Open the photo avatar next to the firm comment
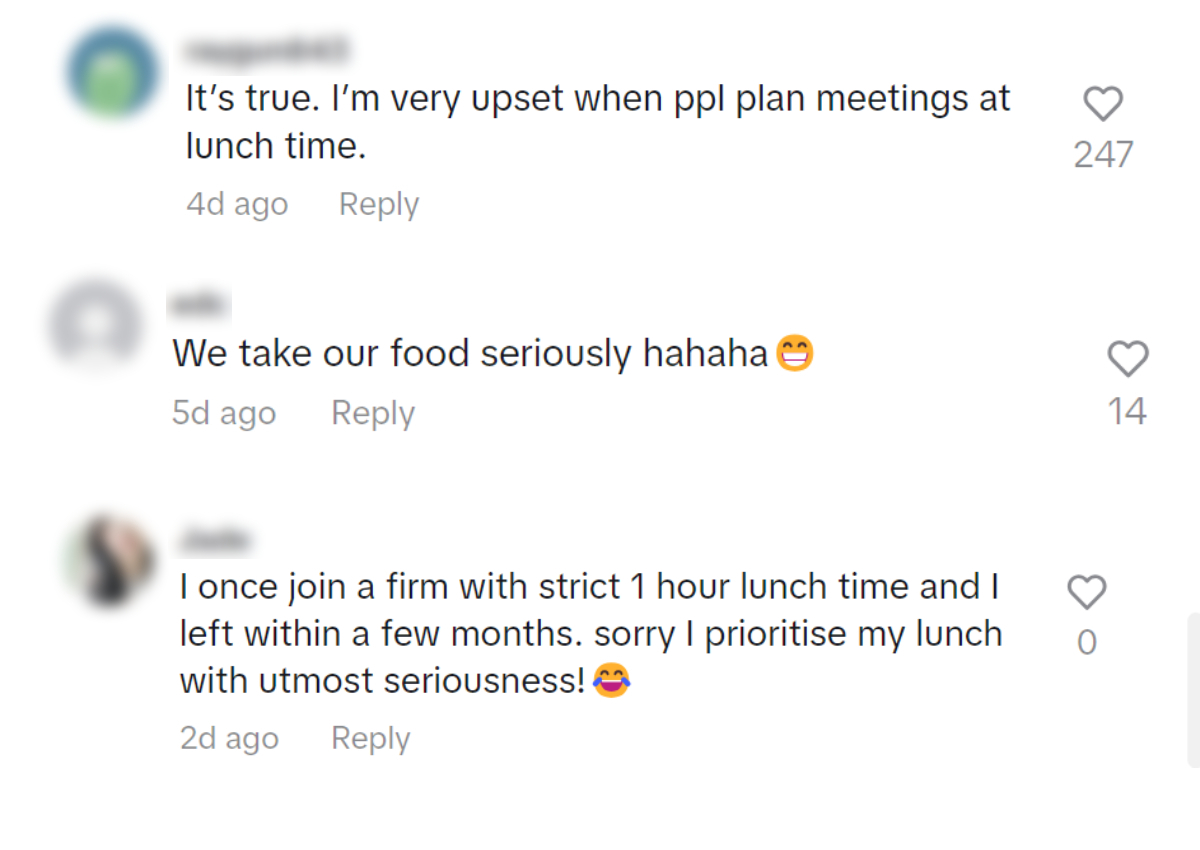The image size is (1200, 850). point(108,561)
